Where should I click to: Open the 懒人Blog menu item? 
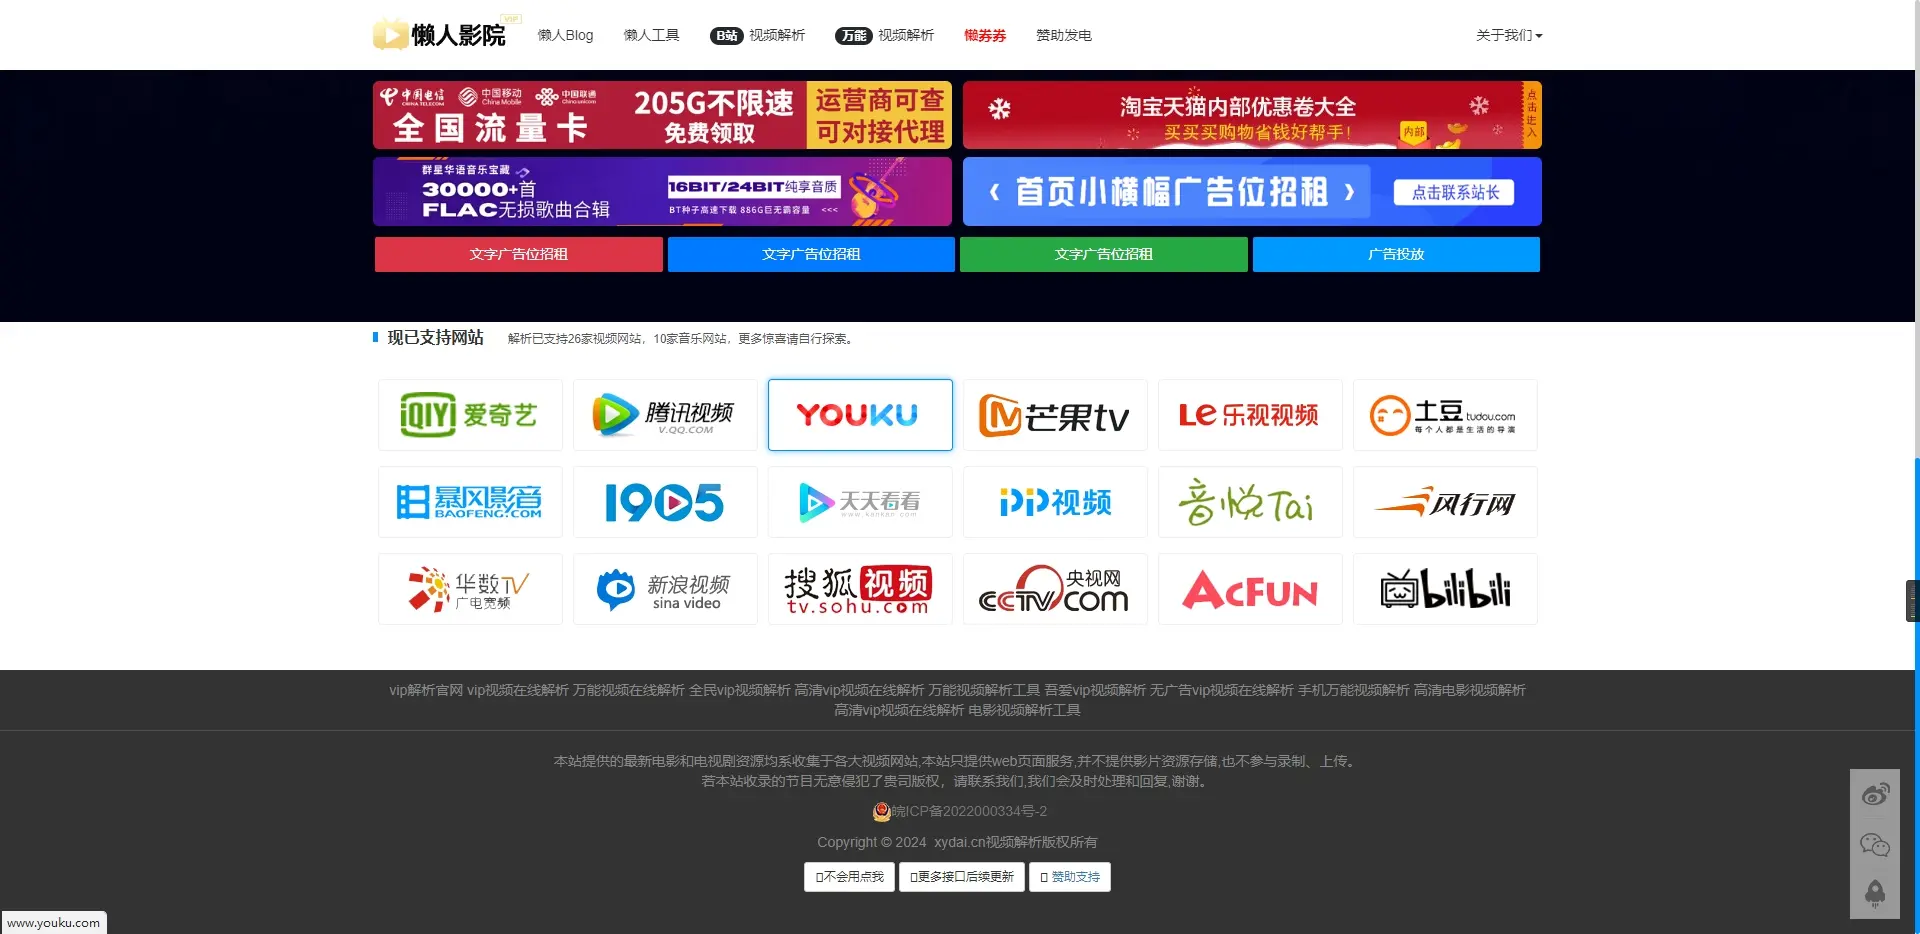[565, 35]
